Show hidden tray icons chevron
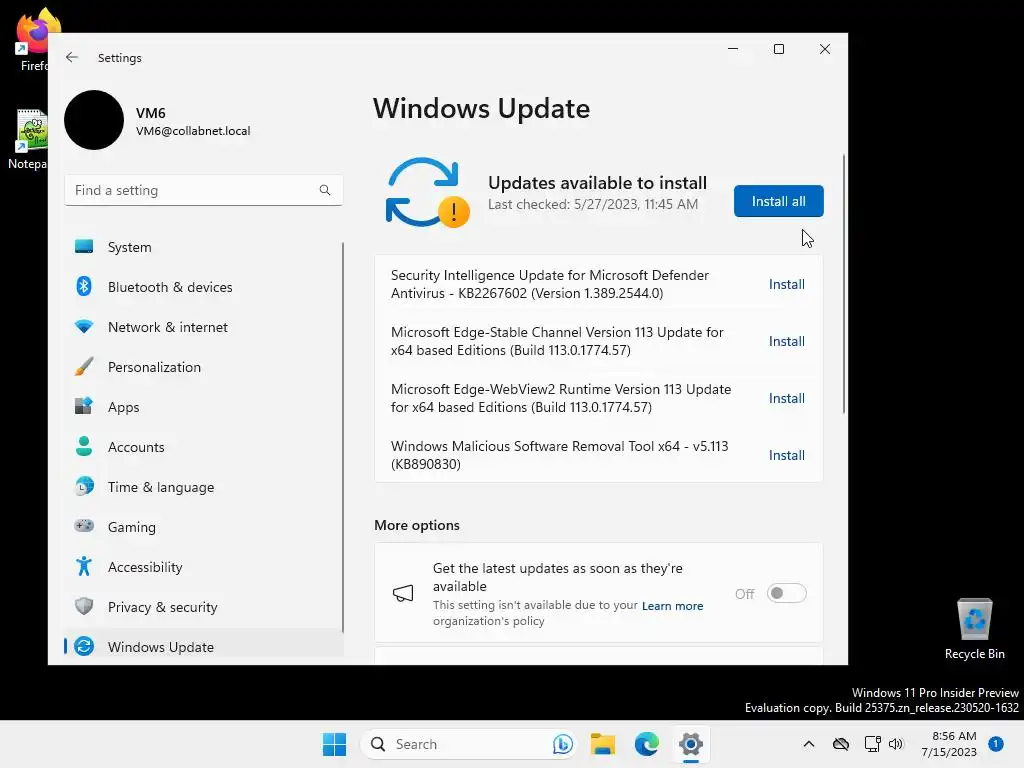 coord(808,744)
